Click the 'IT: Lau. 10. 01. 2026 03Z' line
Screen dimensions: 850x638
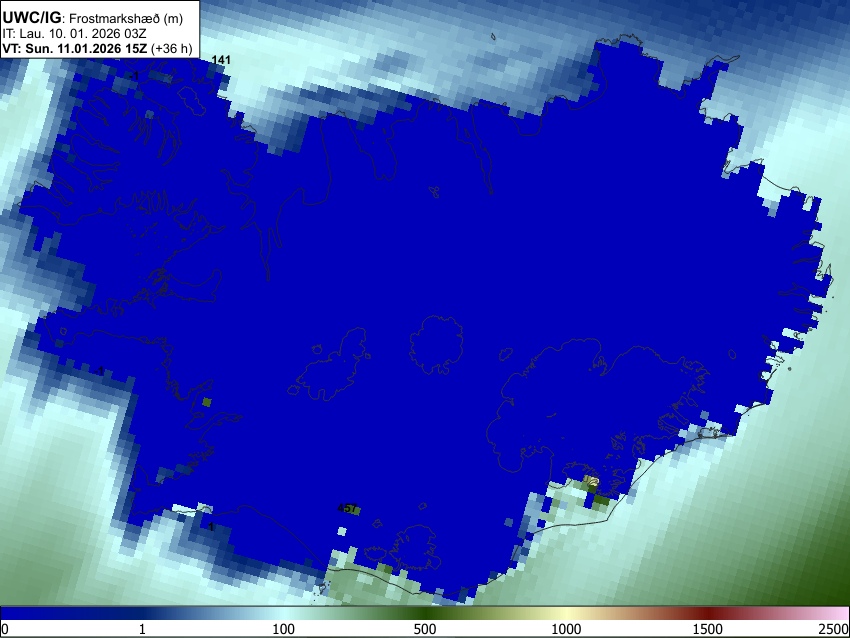pyautogui.click(x=74, y=34)
